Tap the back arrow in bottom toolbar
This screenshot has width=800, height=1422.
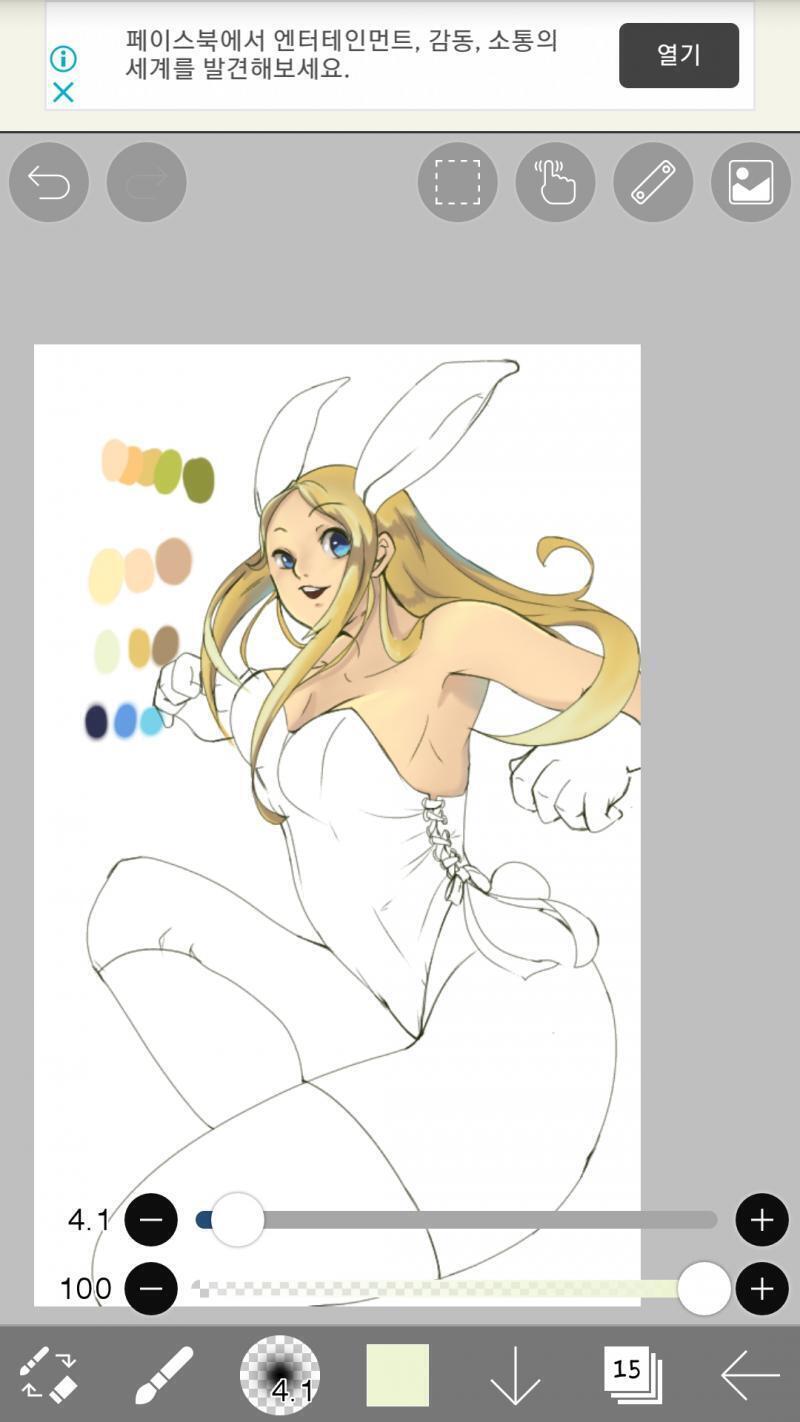(x=750, y=1375)
